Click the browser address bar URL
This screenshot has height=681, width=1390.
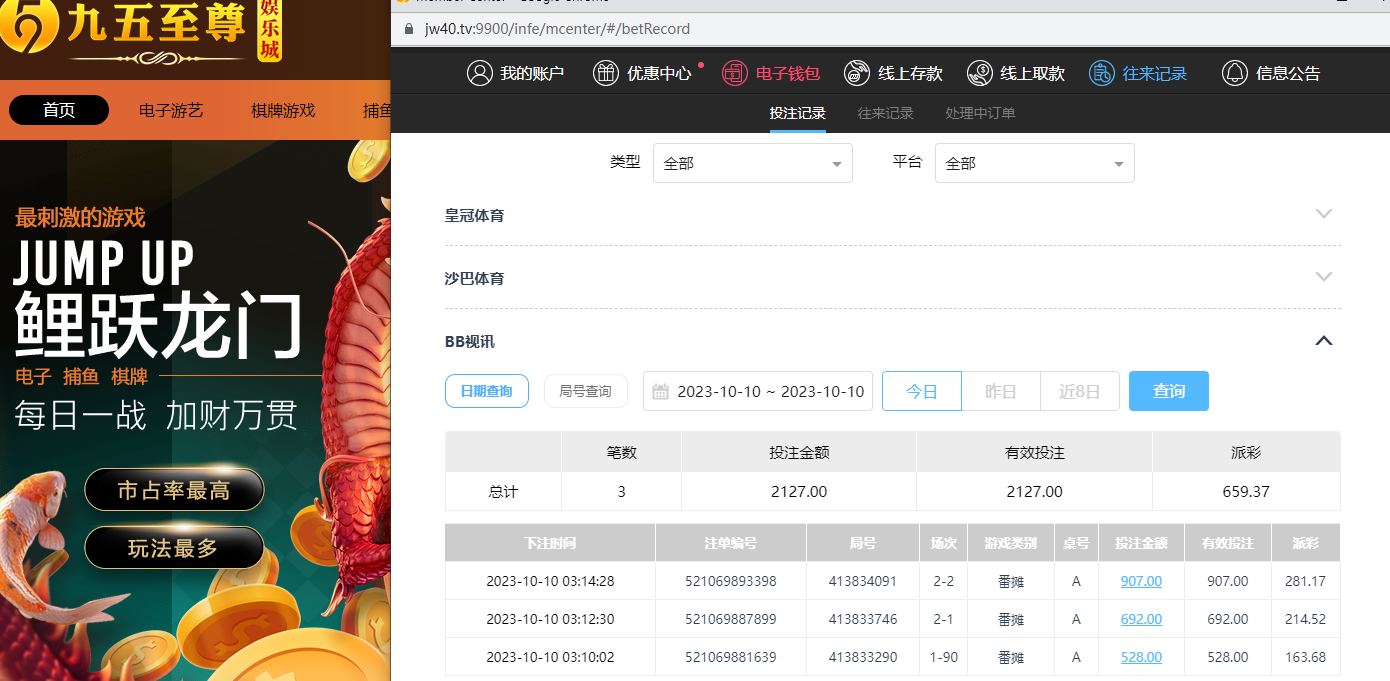click(557, 29)
